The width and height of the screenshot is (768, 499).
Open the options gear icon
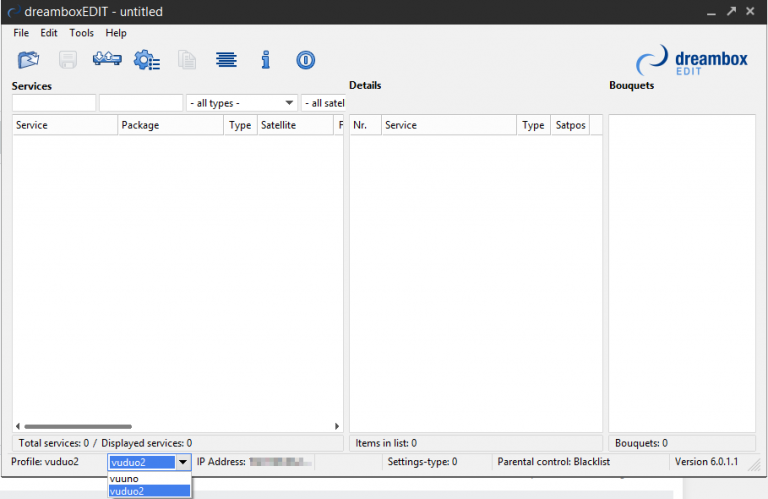(x=147, y=60)
